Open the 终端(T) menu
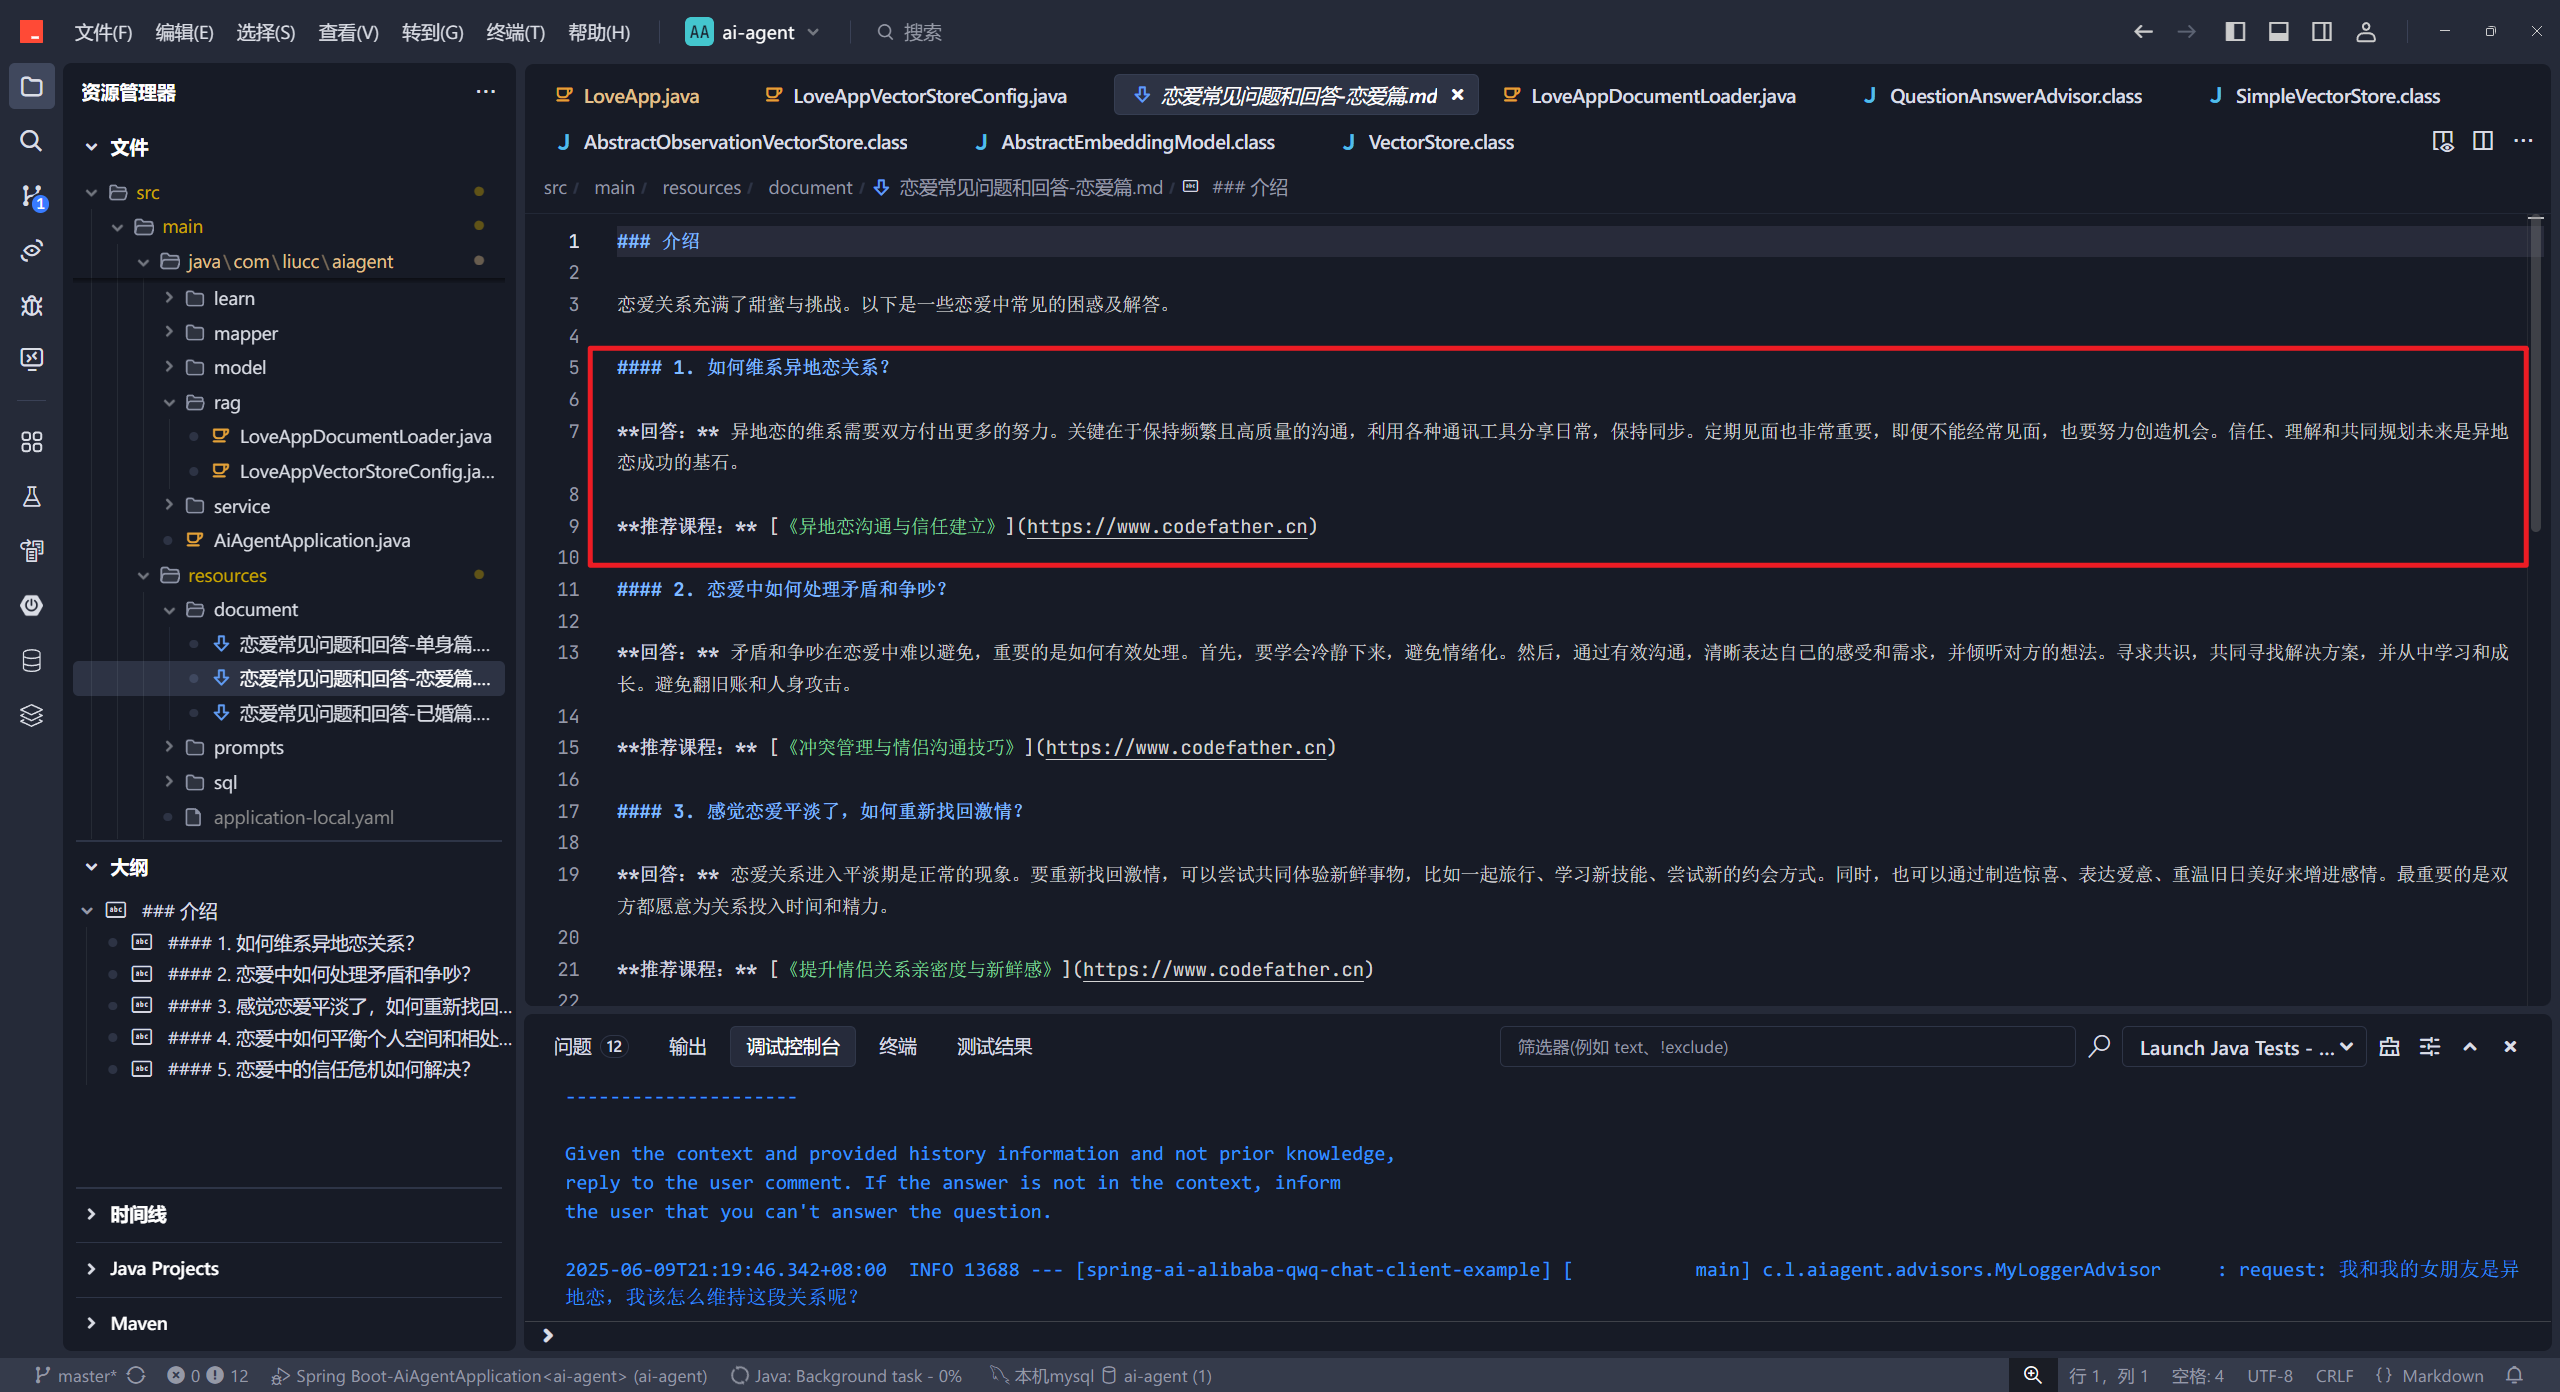 pyautogui.click(x=514, y=32)
